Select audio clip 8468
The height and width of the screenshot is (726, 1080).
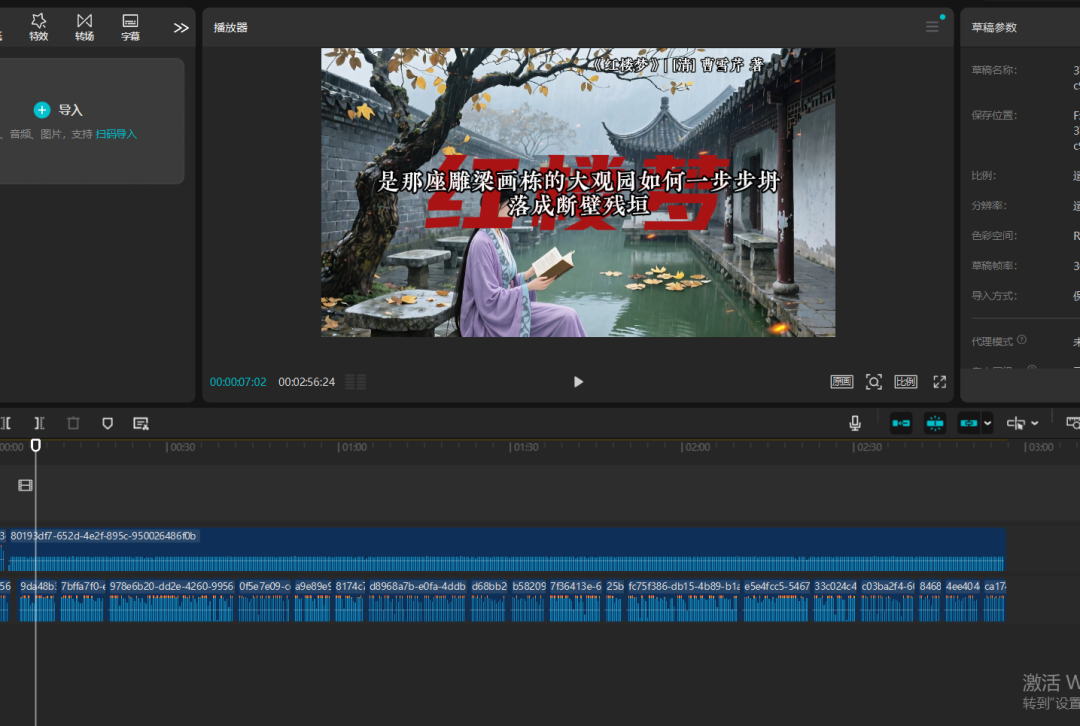tap(929, 601)
